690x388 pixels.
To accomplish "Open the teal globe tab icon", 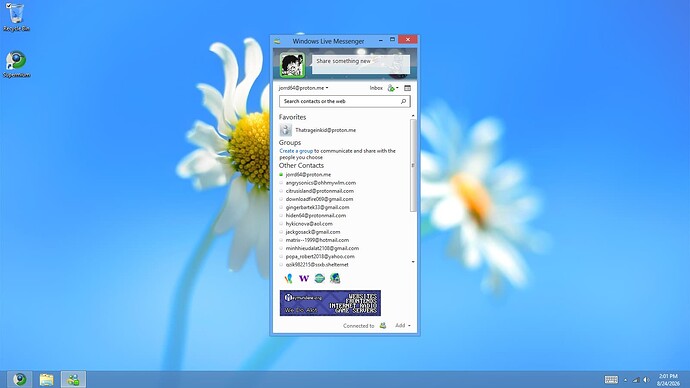I will tap(319, 278).
